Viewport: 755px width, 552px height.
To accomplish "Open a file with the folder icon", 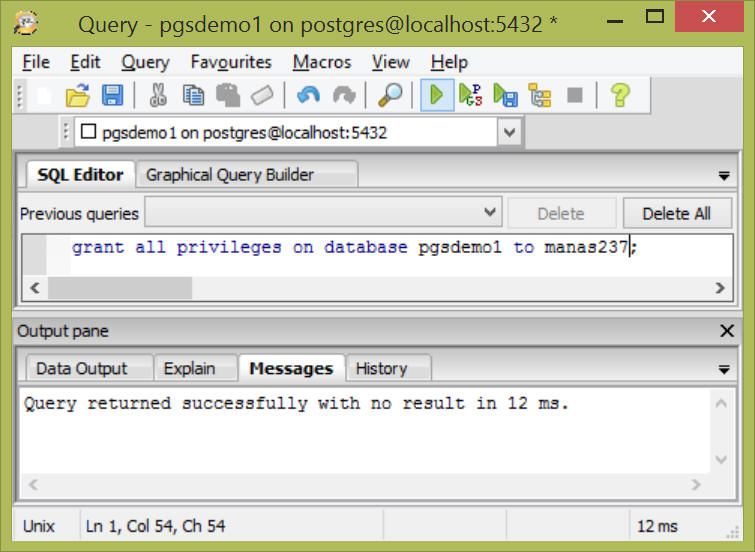I will click(78, 95).
